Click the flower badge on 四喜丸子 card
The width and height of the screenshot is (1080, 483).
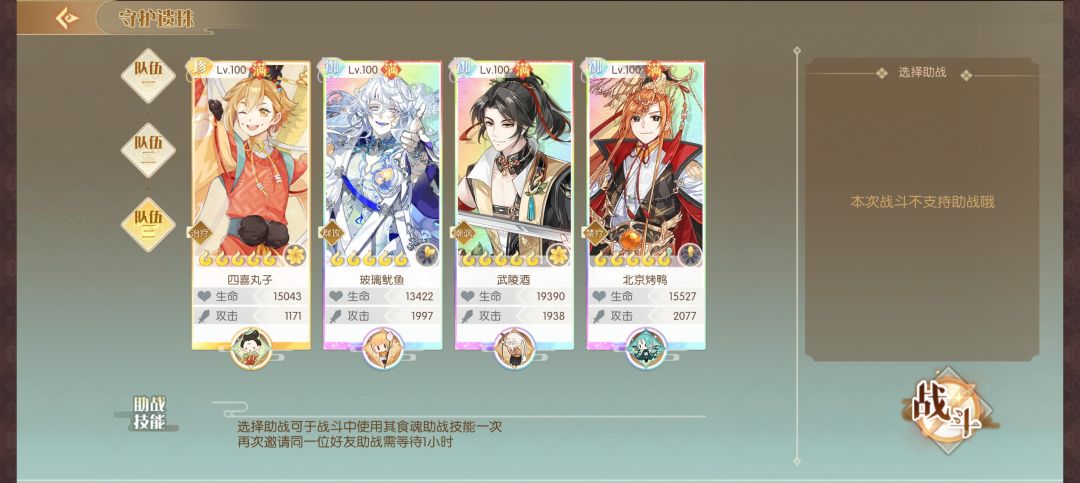(x=295, y=256)
